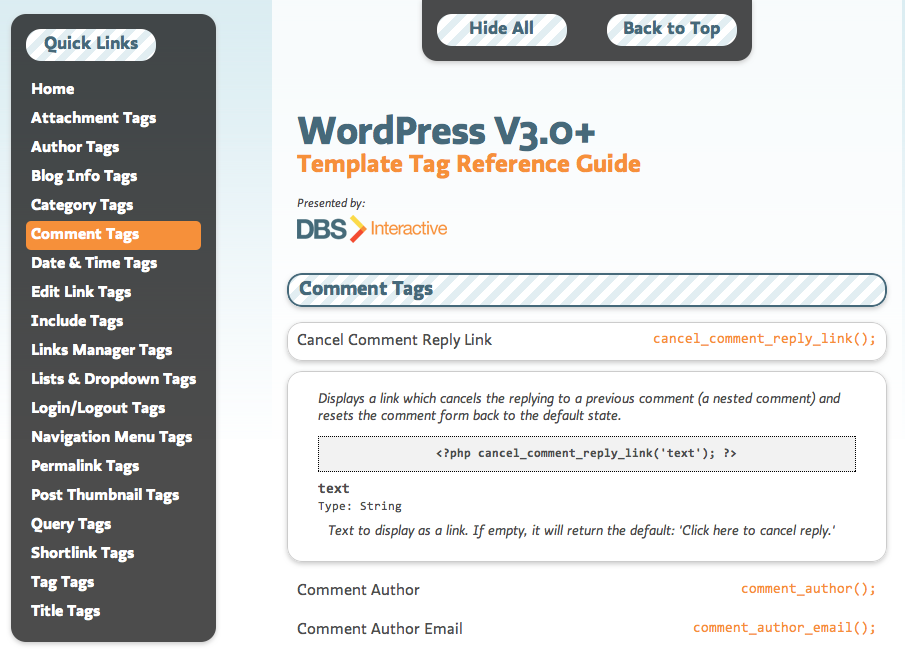Open Date & Time Tags section
The height and width of the screenshot is (651, 905).
pyautogui.click(x=94, y=263)
